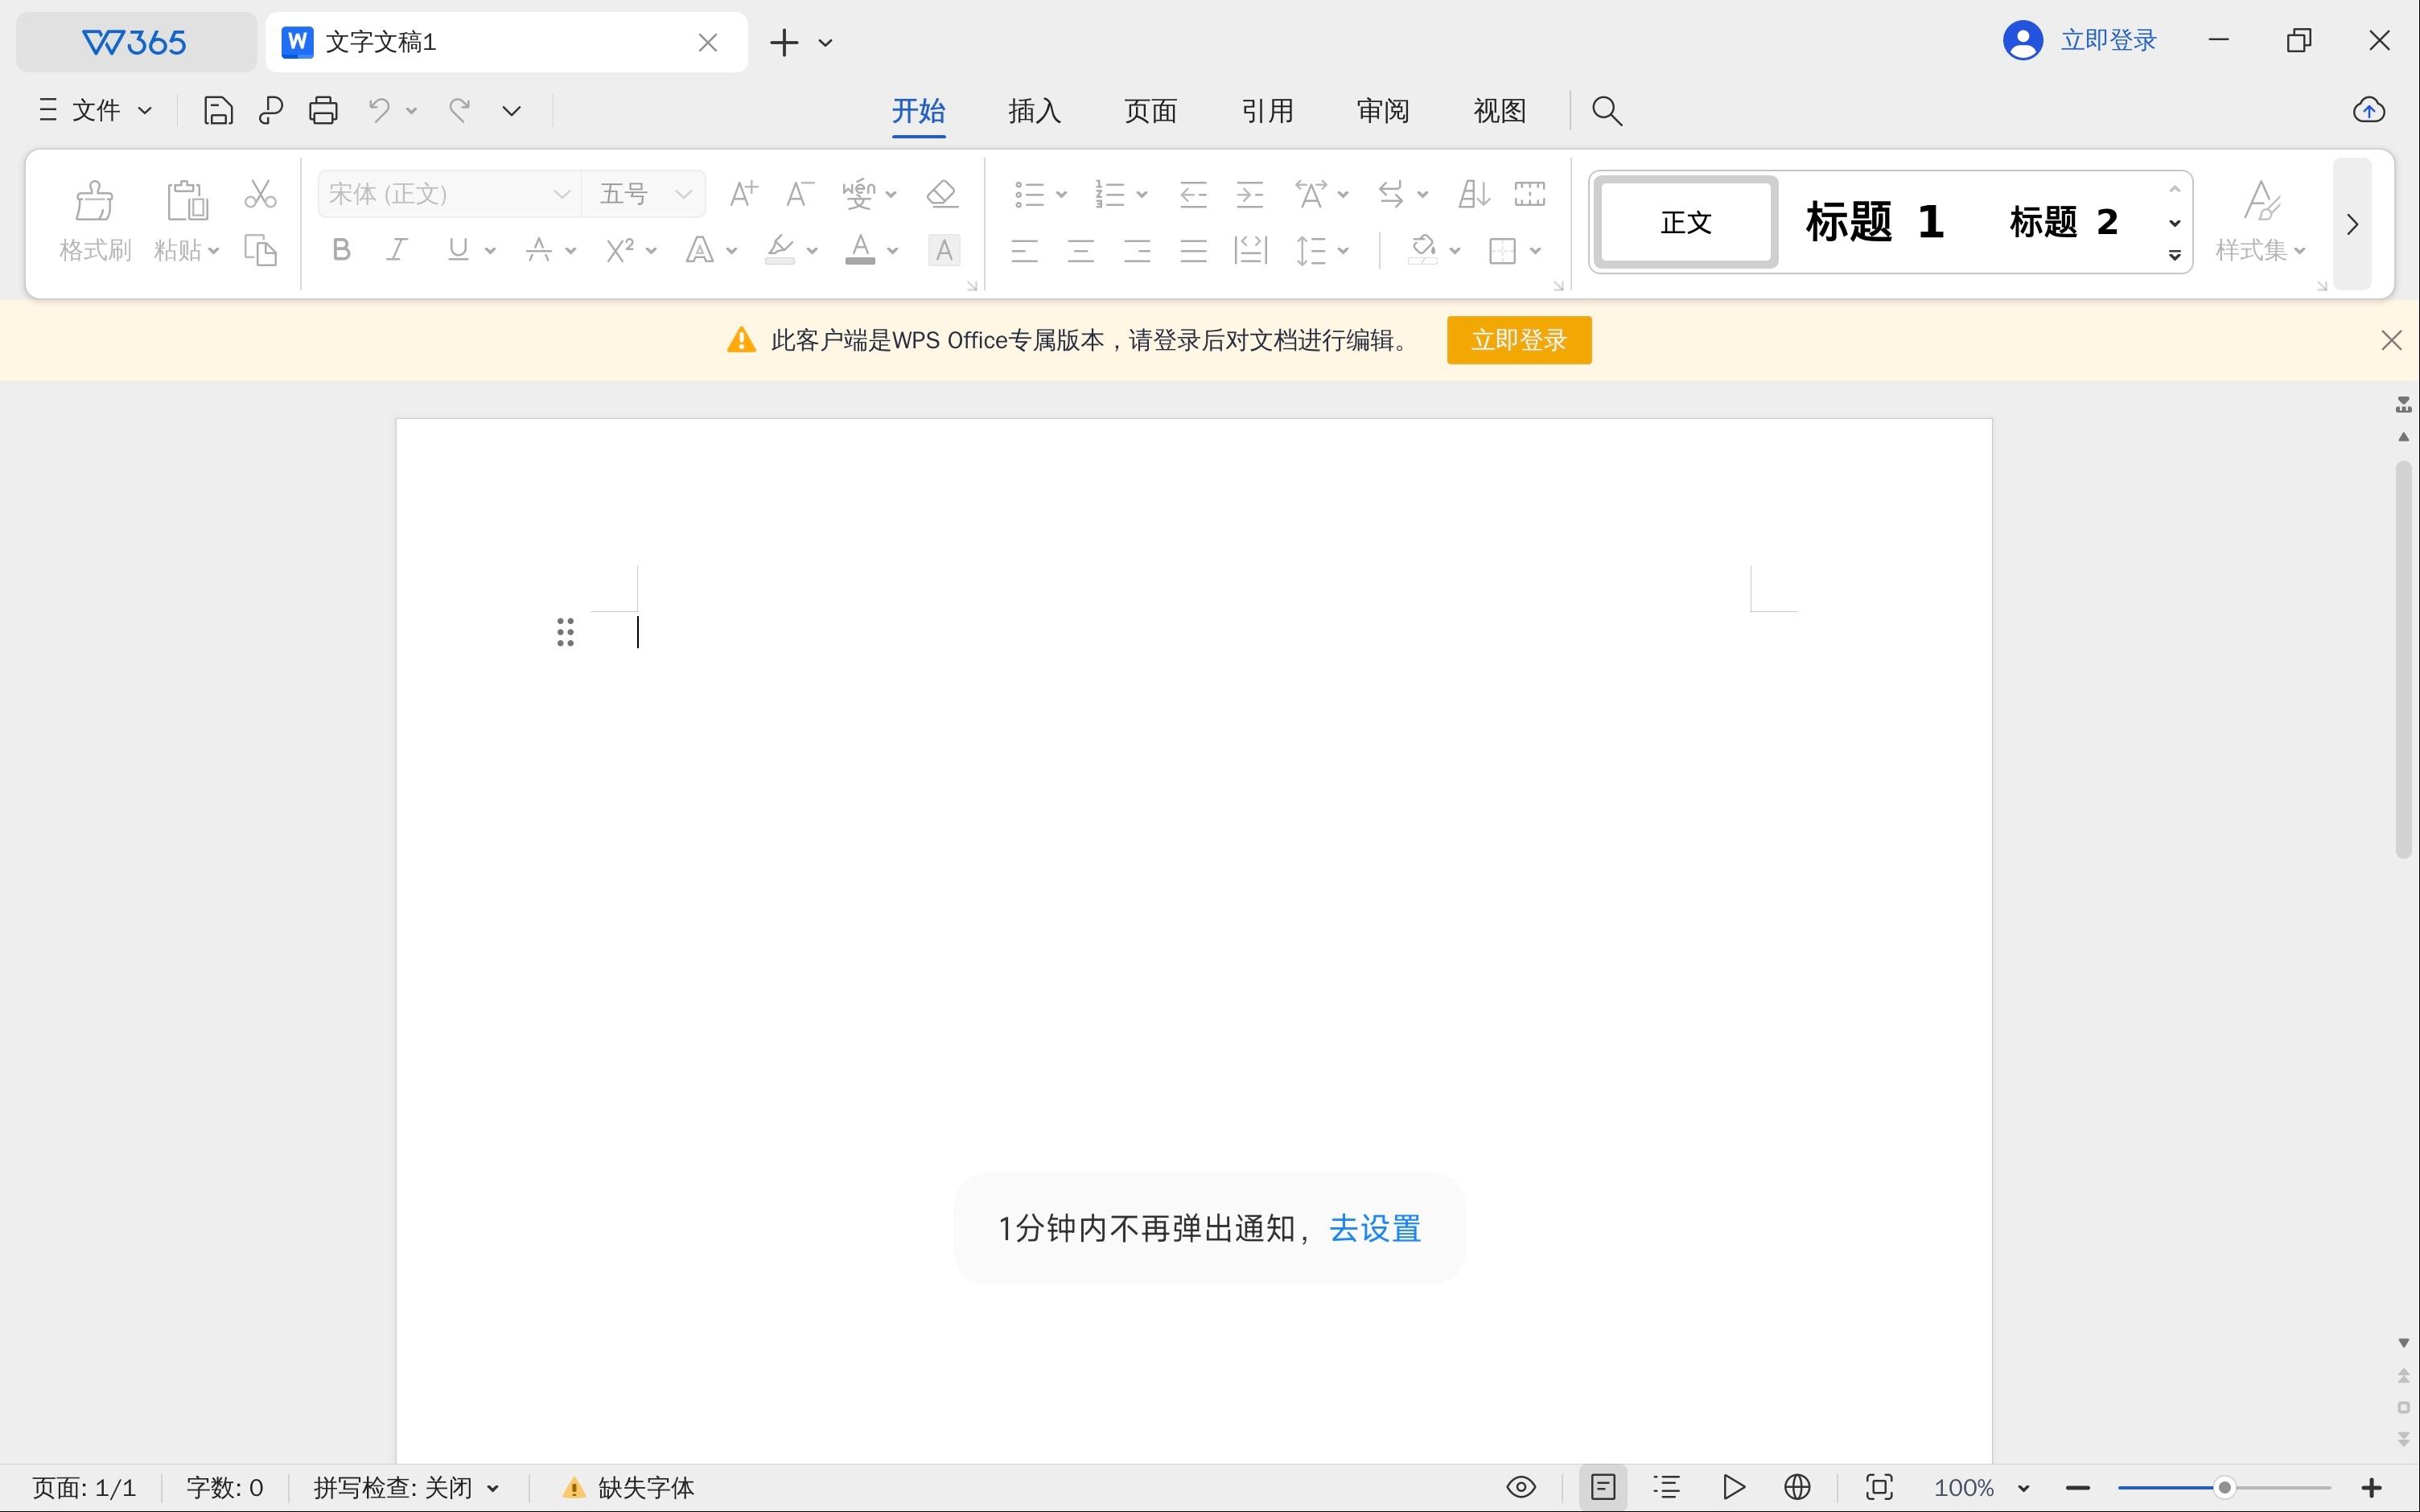Screen dimensions: 2420x1512
Task: Apply the 标题 1 style
Action: click(x=1875, y=221)
